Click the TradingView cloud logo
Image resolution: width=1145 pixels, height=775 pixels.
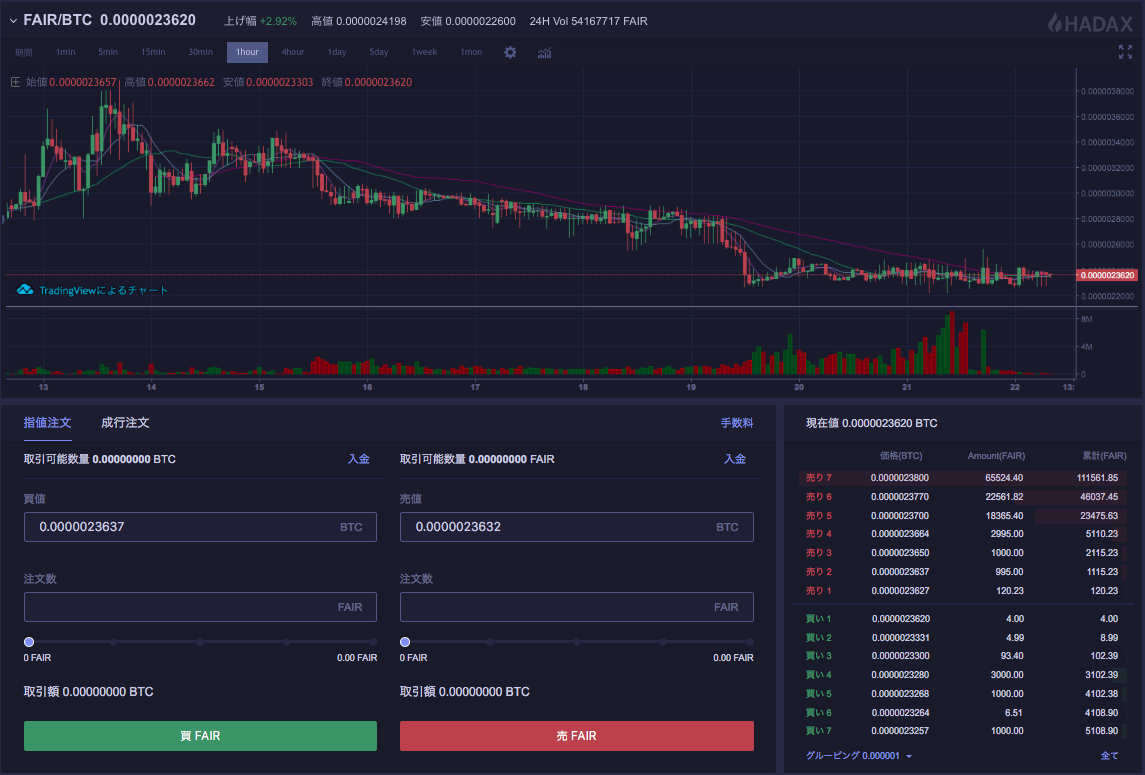[26, 290]
